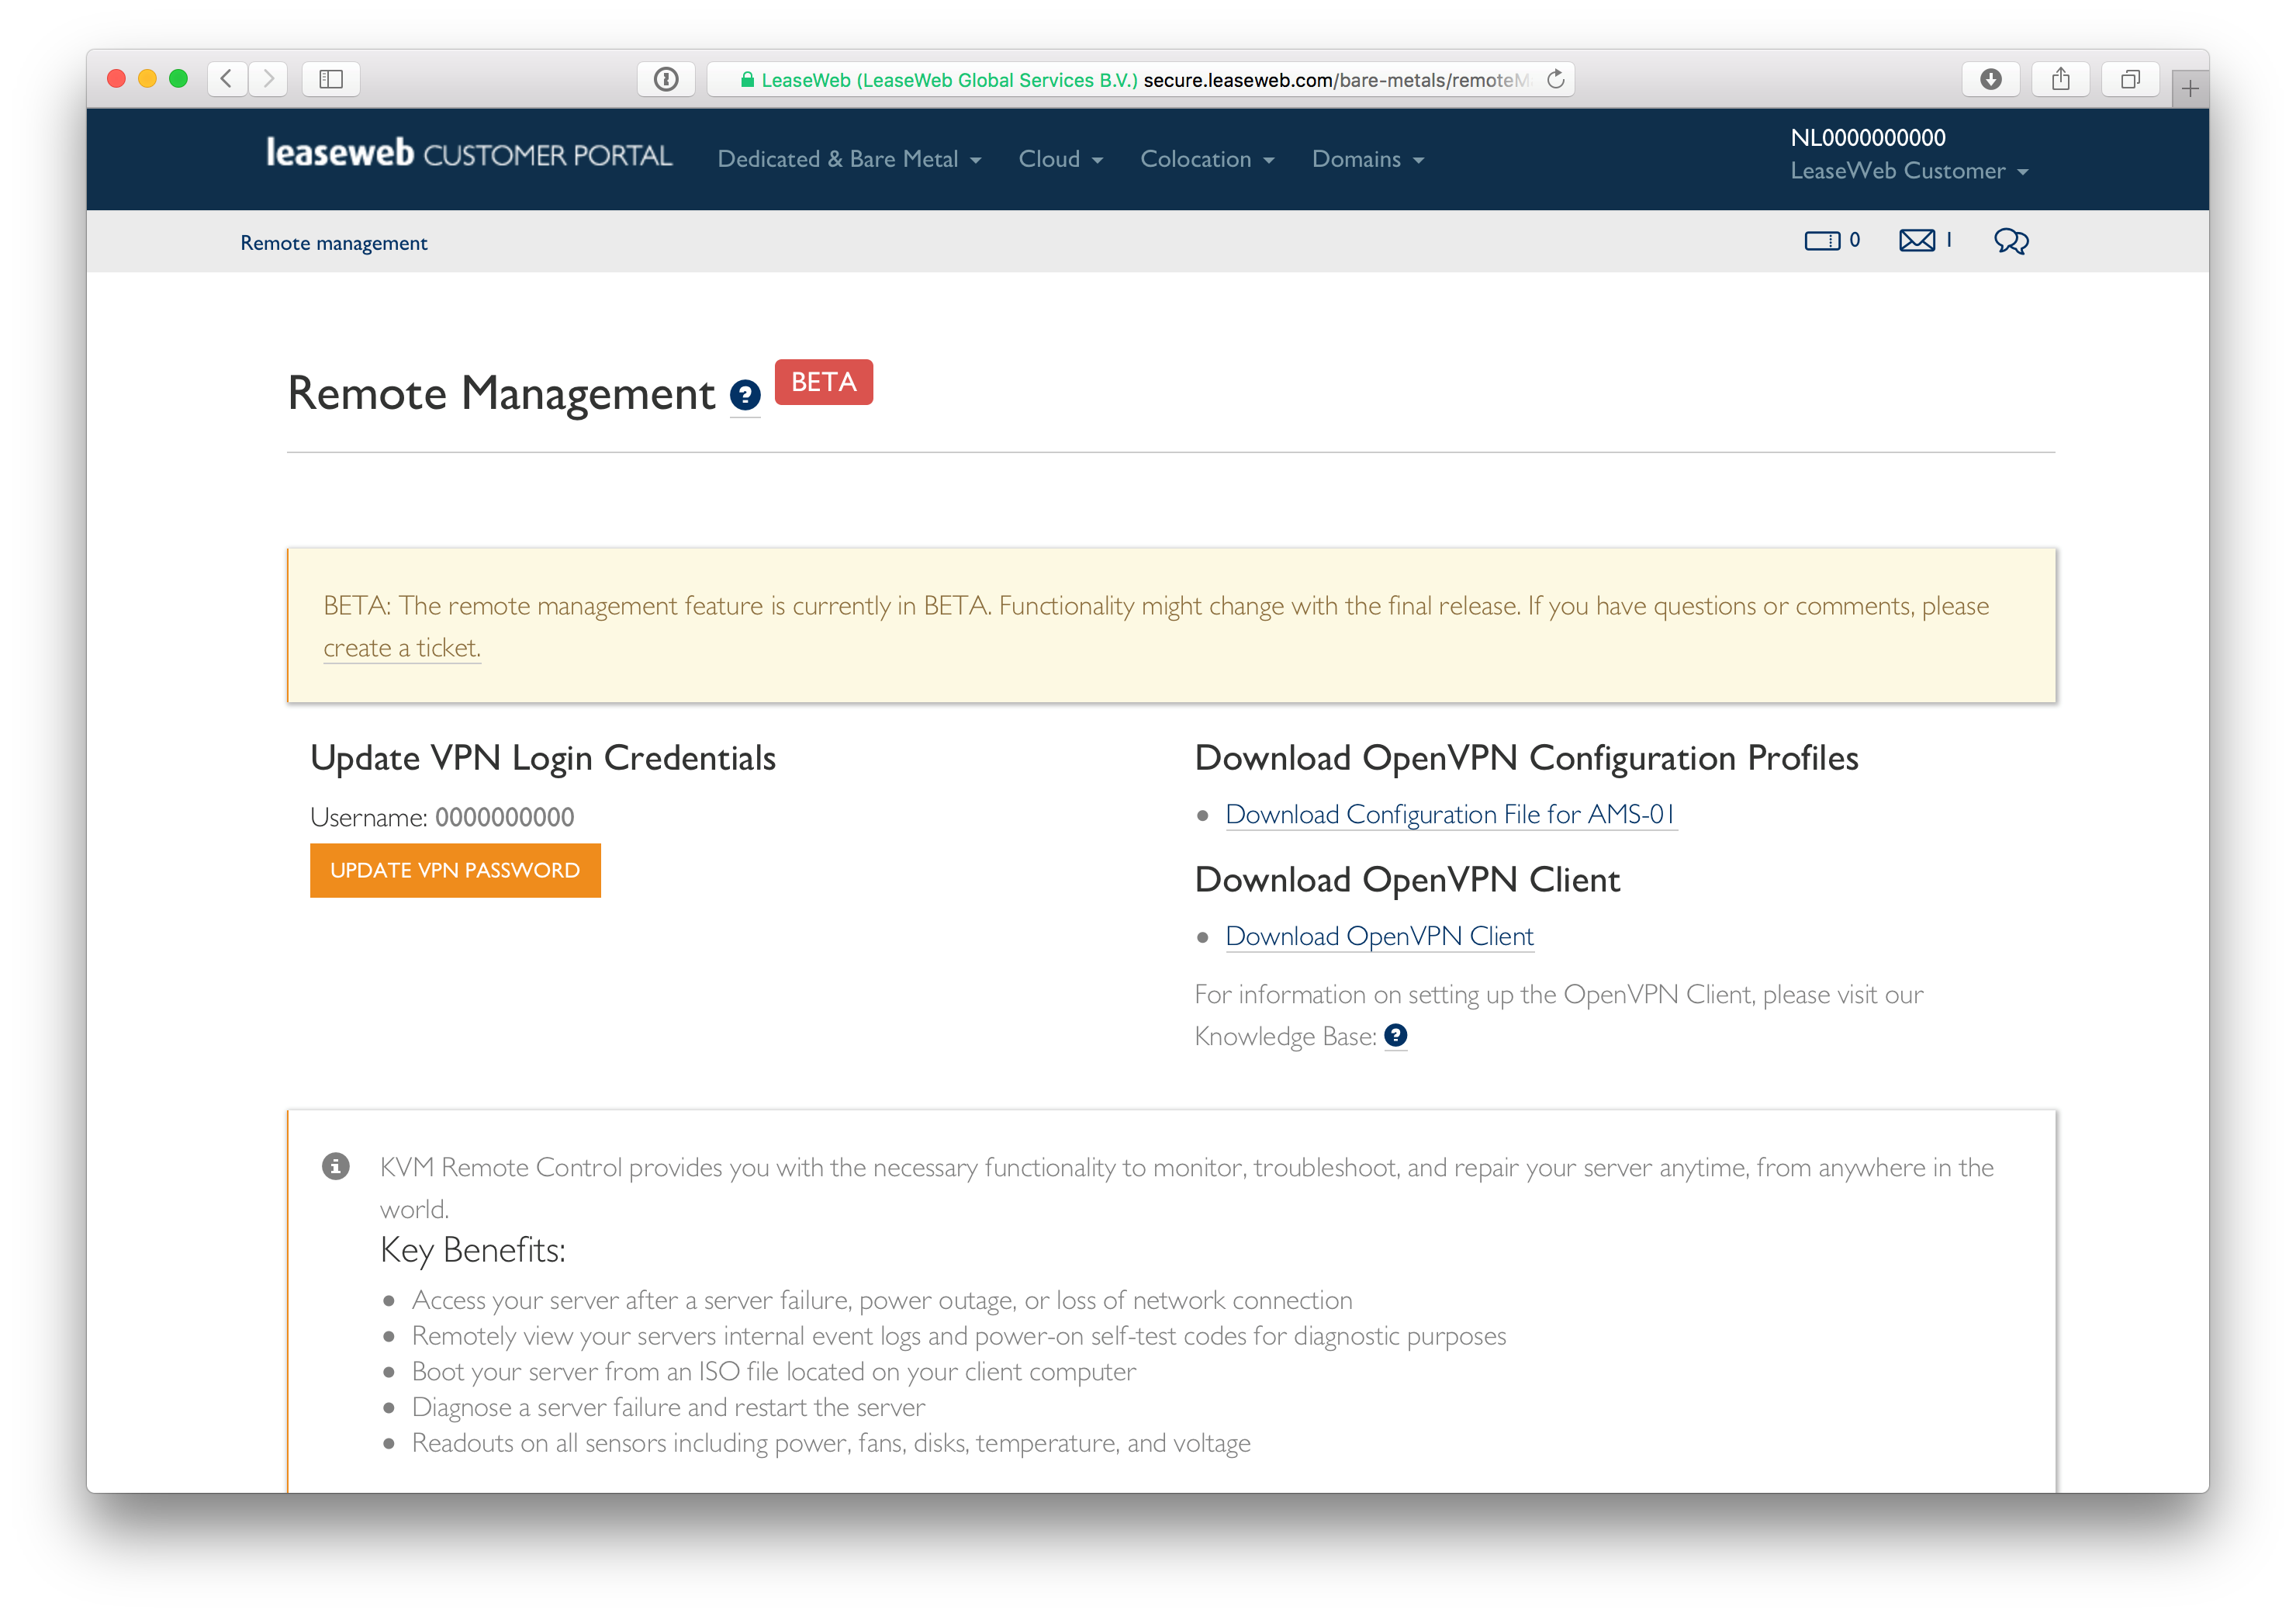Image resolution: width=2296 pixels, height=1617 pixels.
Task: Open the mail envelope notifications icon
Action: coord(1917,241)
